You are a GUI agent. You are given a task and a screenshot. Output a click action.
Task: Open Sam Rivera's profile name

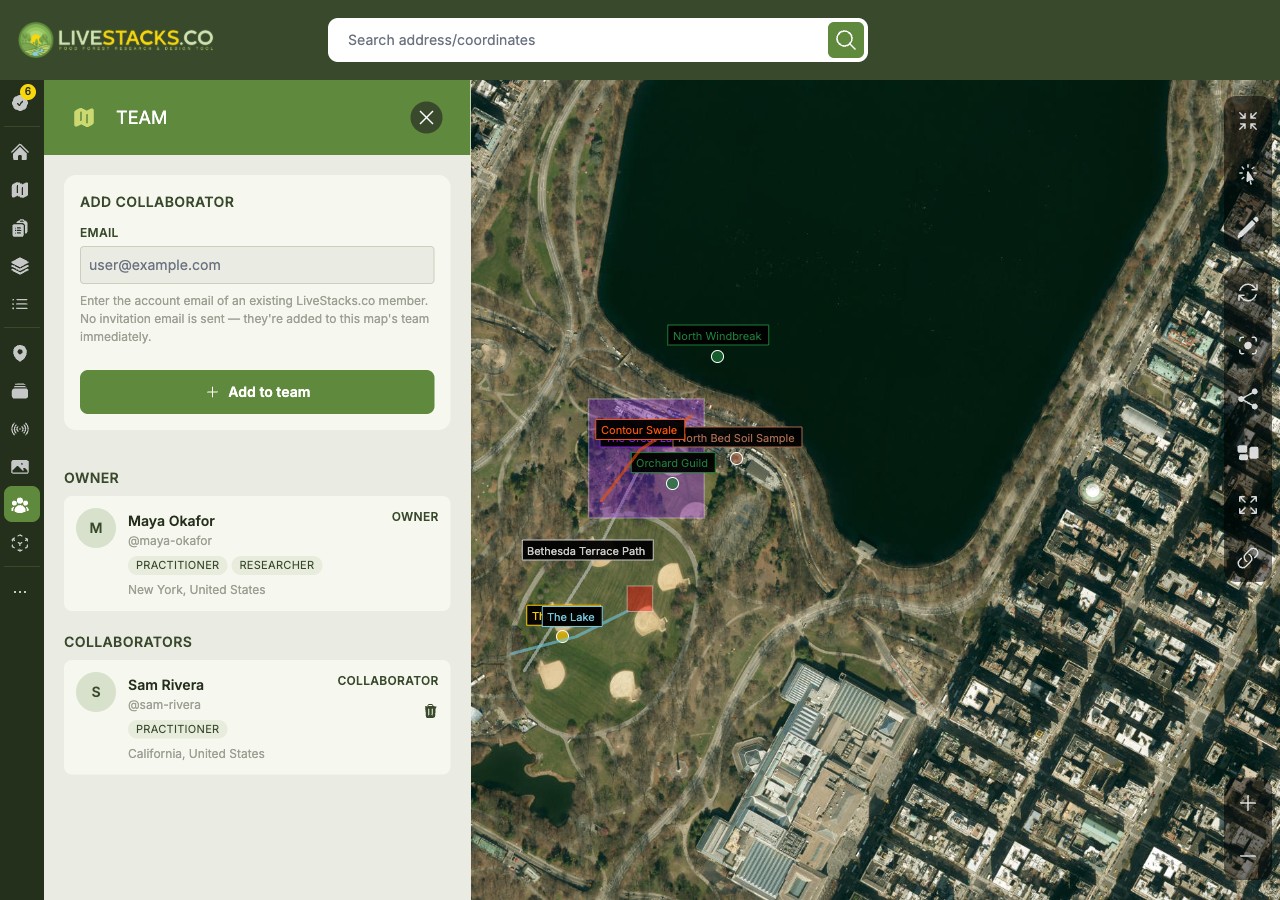tap(166, 685)
